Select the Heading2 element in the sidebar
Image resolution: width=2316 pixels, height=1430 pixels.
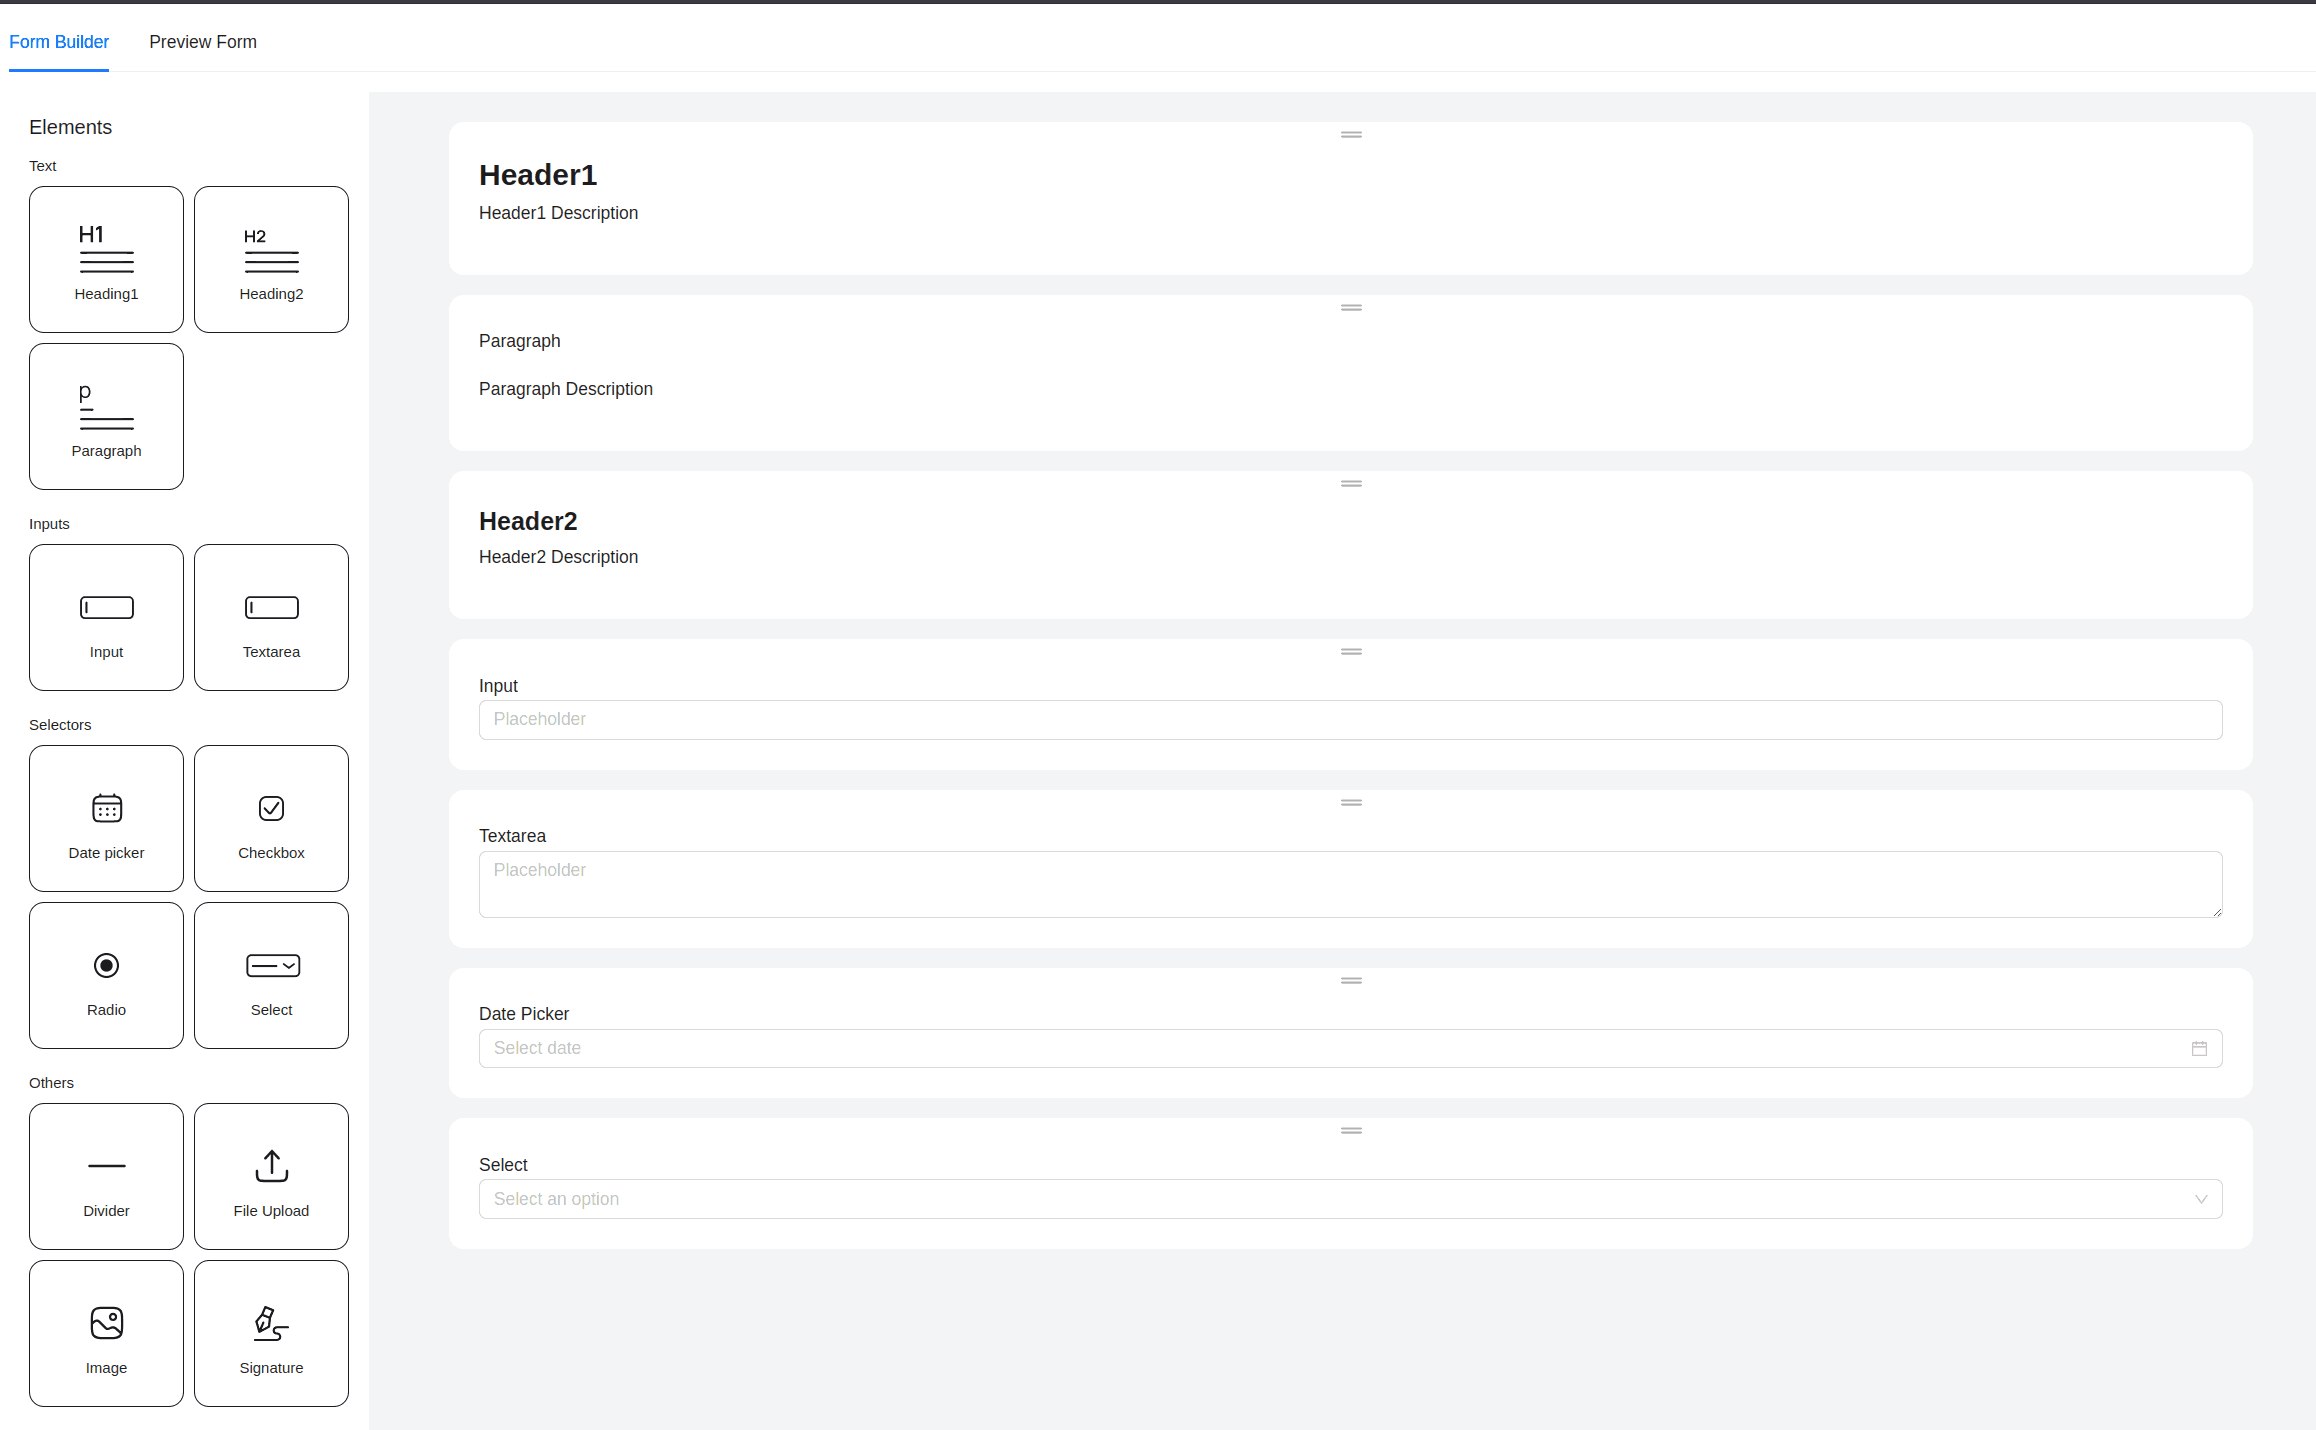[x=271, y=259]
